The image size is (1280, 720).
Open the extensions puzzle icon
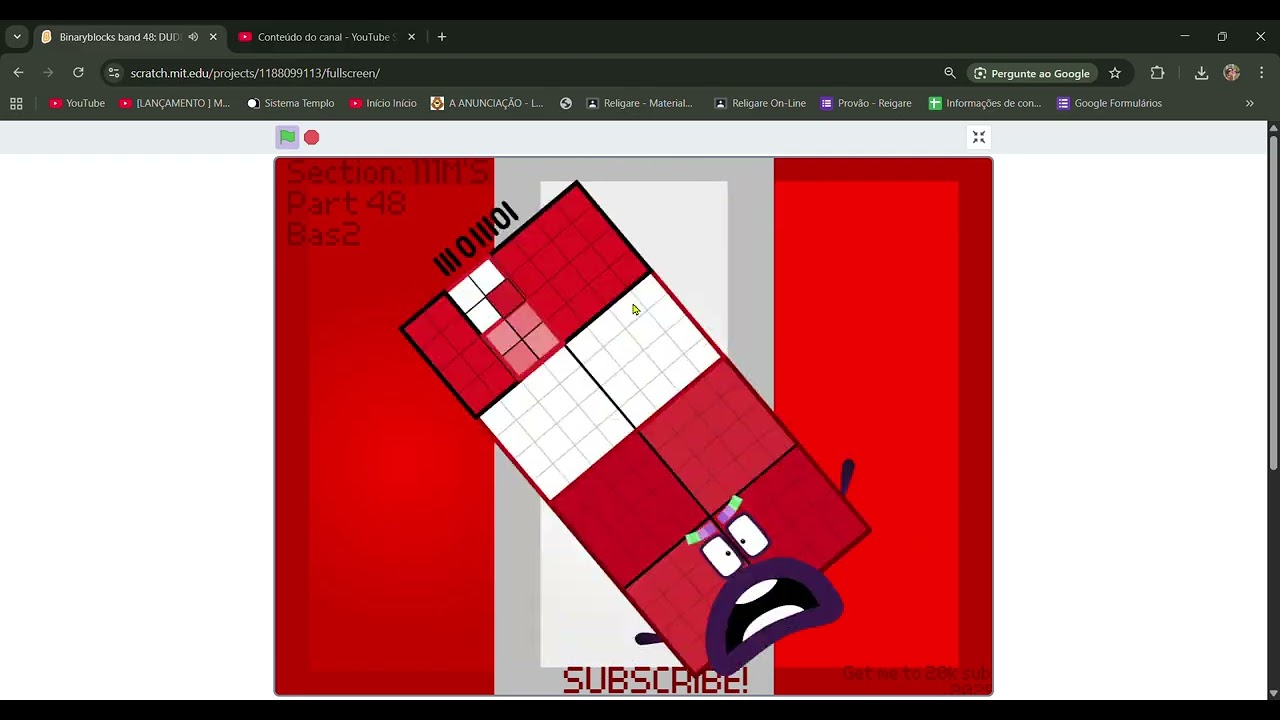tap(1157, 73)
